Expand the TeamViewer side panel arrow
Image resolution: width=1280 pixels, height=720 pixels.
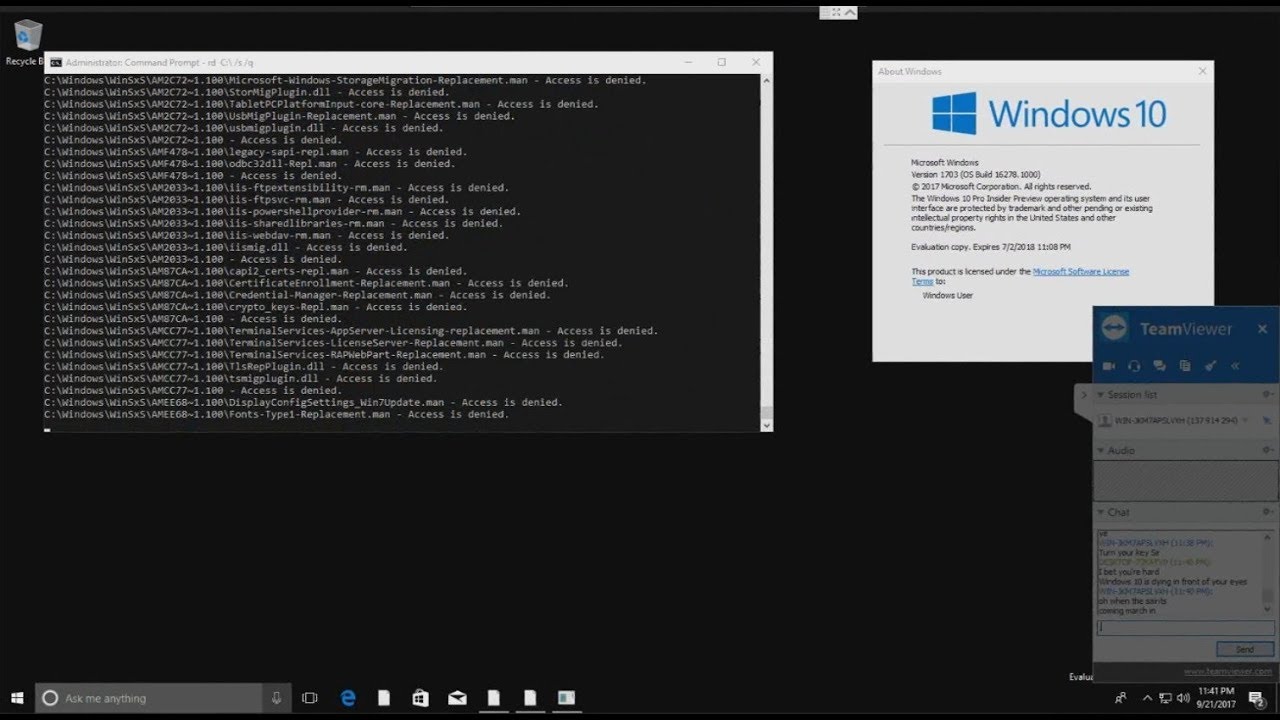click(x=1083, y=395)
